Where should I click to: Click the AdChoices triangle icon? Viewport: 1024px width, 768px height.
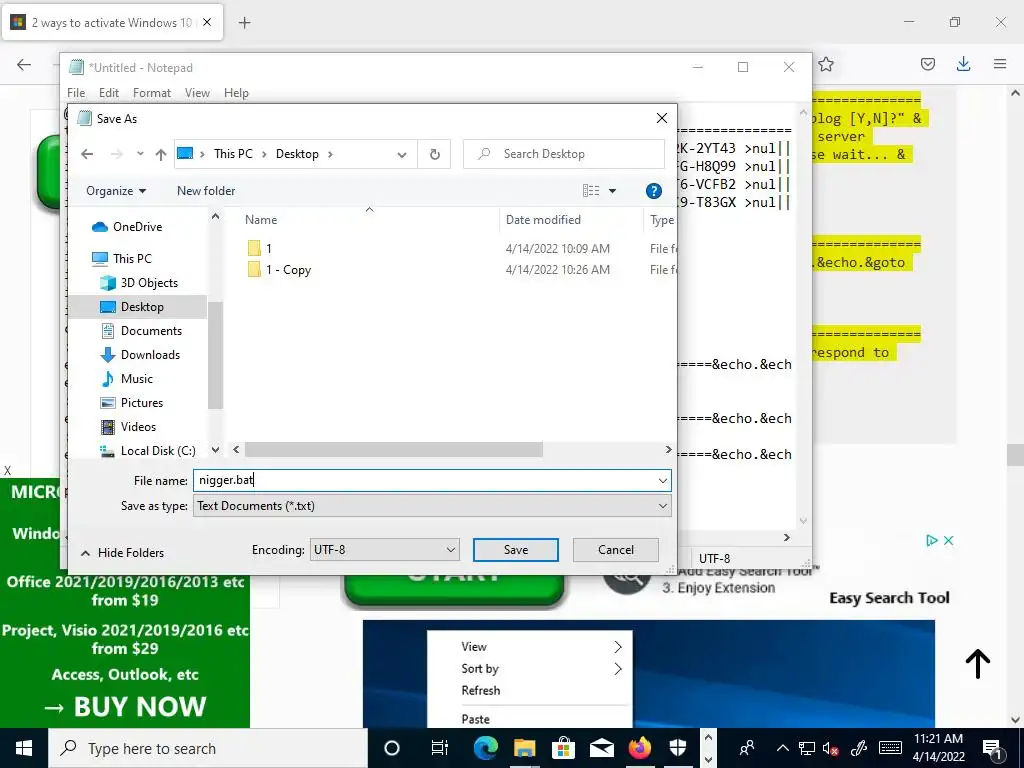click(x=932, y=541)
